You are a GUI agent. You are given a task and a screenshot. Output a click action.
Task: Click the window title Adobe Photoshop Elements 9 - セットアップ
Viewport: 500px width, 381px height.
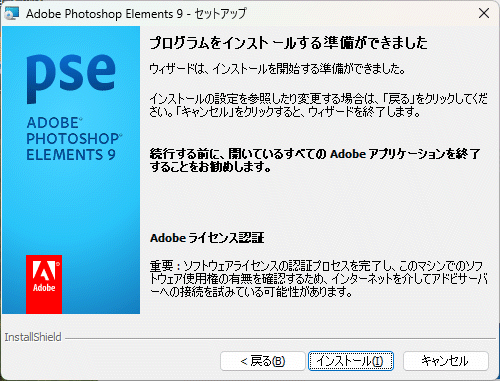(136, 14)
